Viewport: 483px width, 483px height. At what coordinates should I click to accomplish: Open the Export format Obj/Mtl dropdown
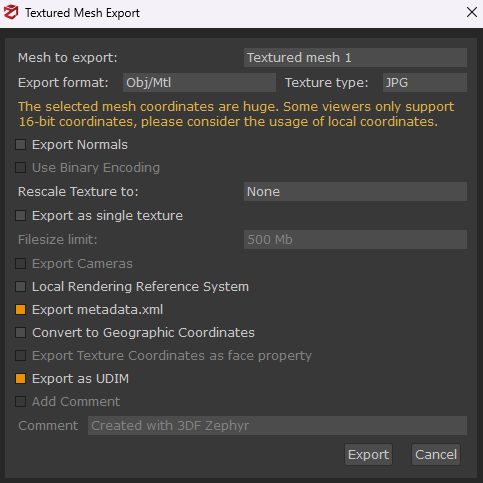[x=199, y=83]
